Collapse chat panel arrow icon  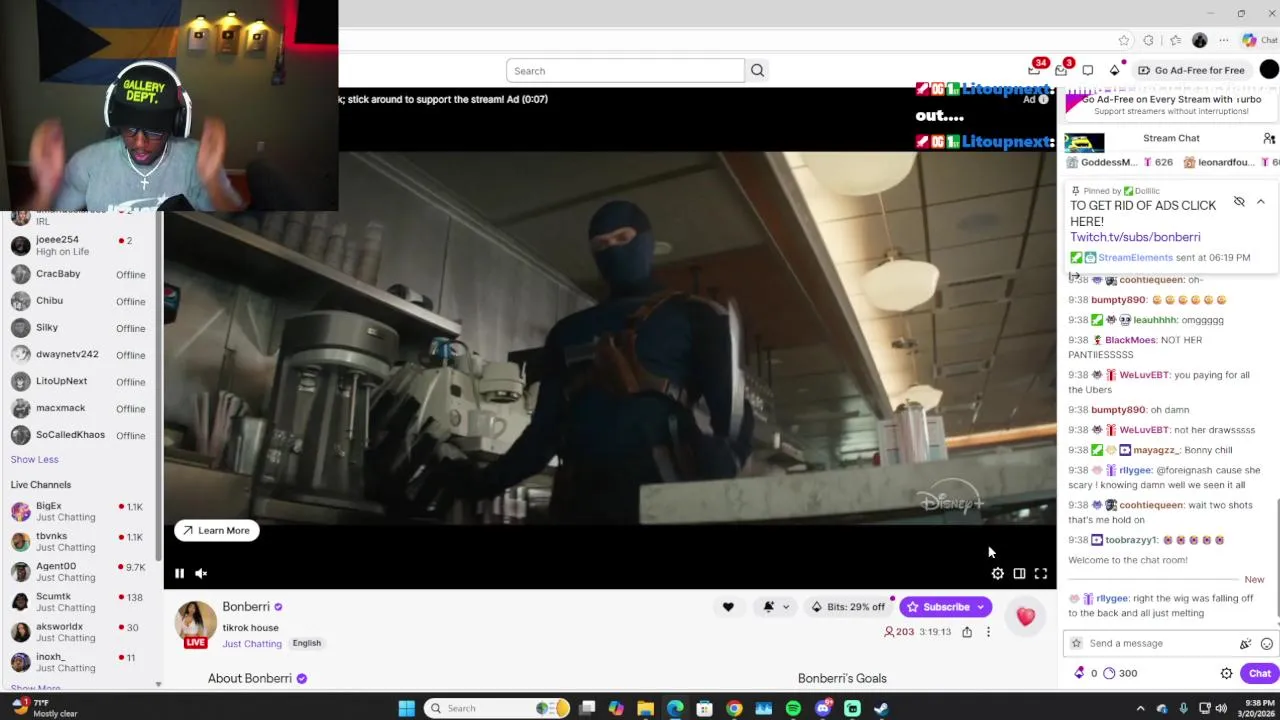pos(1073,276)
